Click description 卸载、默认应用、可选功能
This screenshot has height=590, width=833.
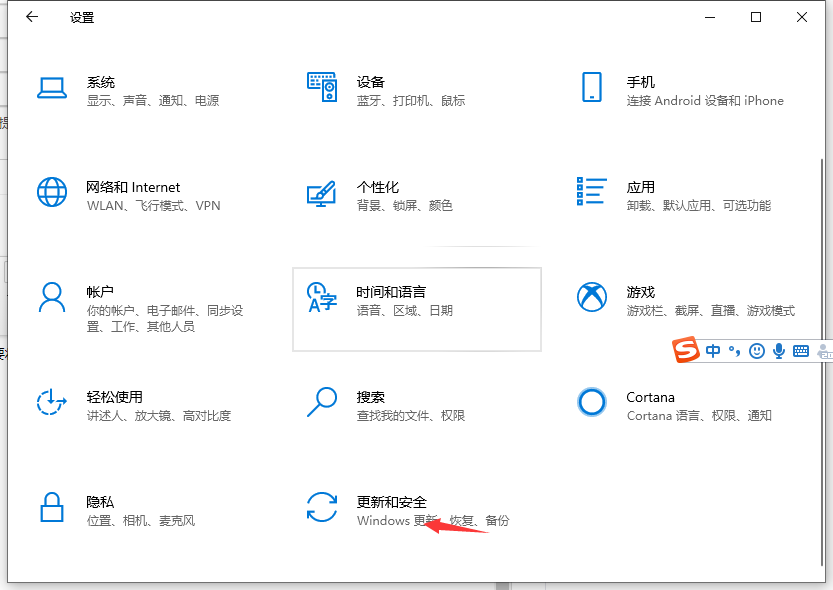[x=699, y=206]
